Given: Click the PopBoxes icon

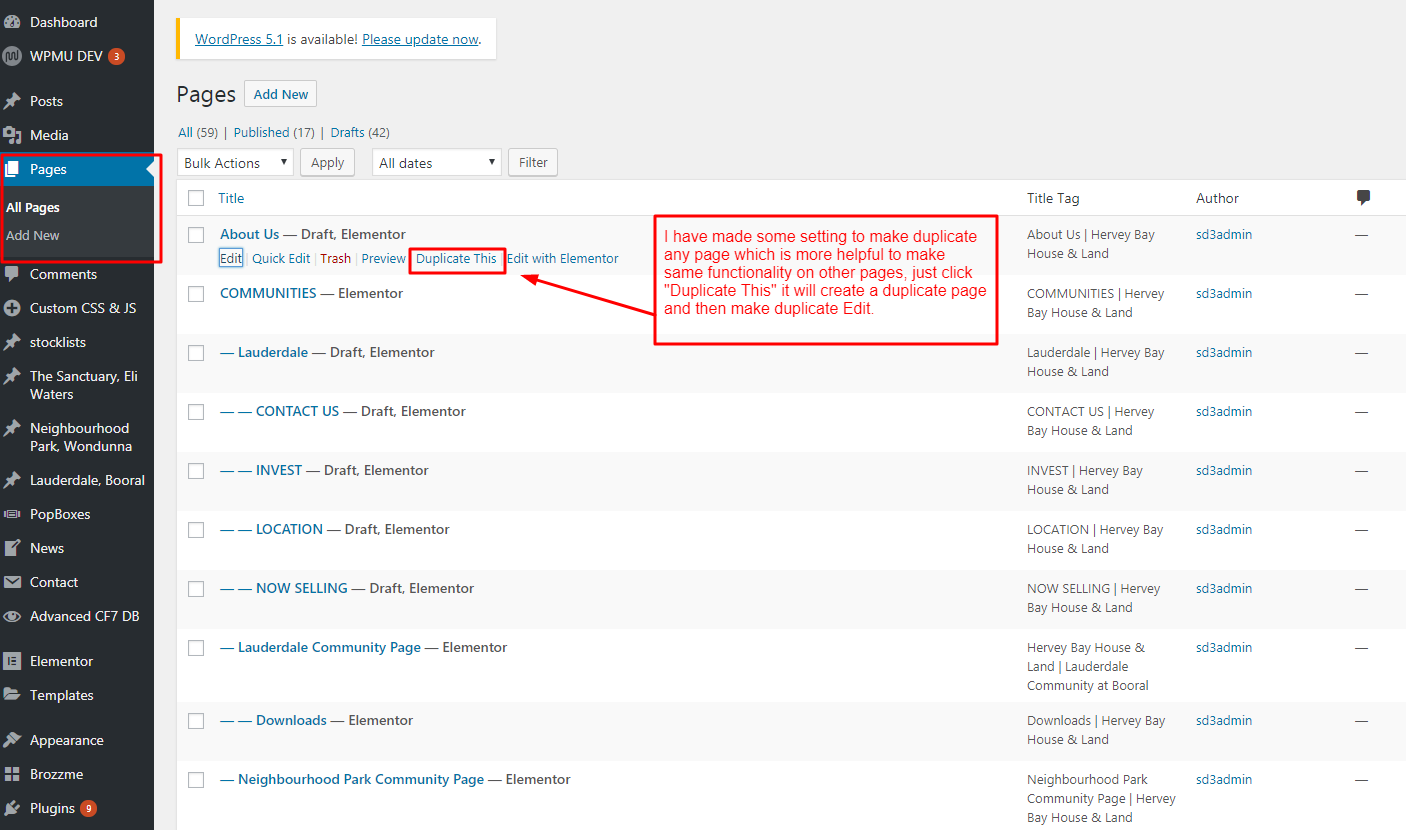Looking at the screenshot, I should 12,514.
